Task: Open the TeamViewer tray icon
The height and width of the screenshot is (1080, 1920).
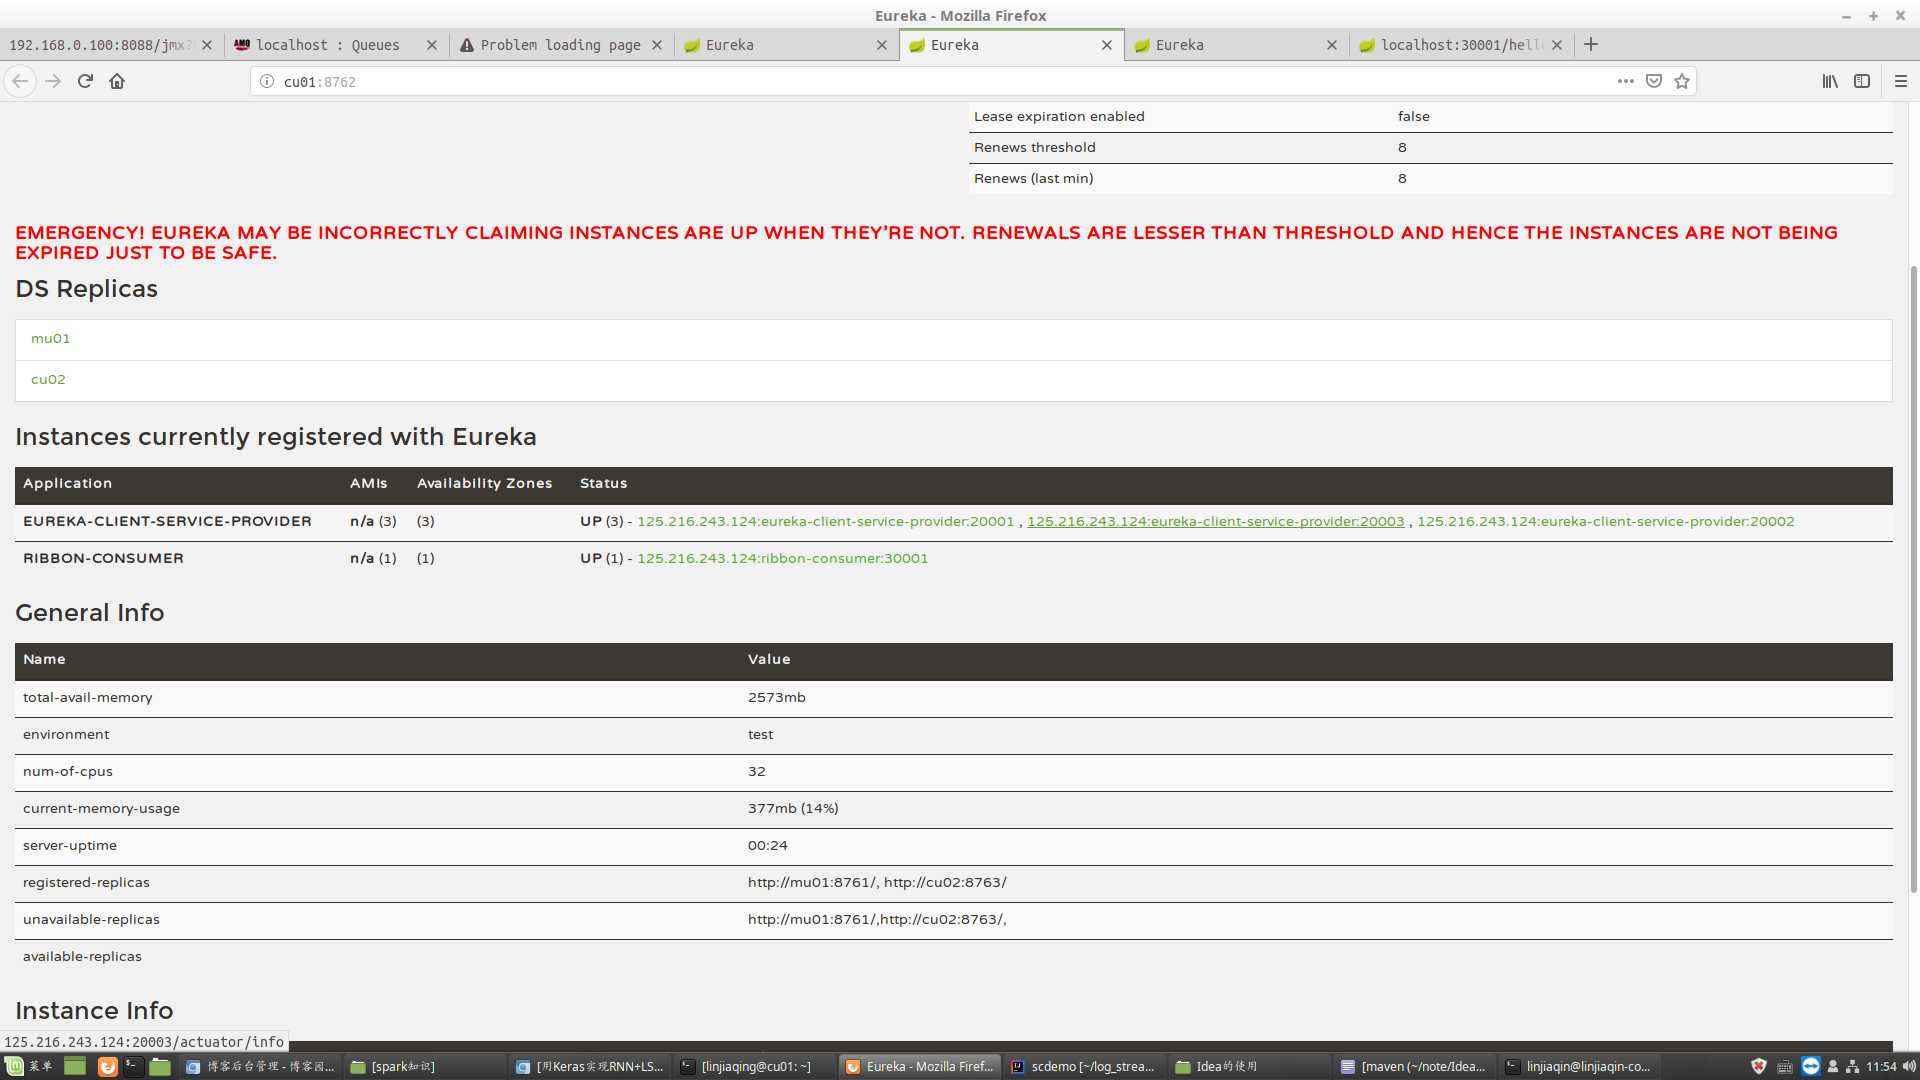Action: pos(1811,1067)
